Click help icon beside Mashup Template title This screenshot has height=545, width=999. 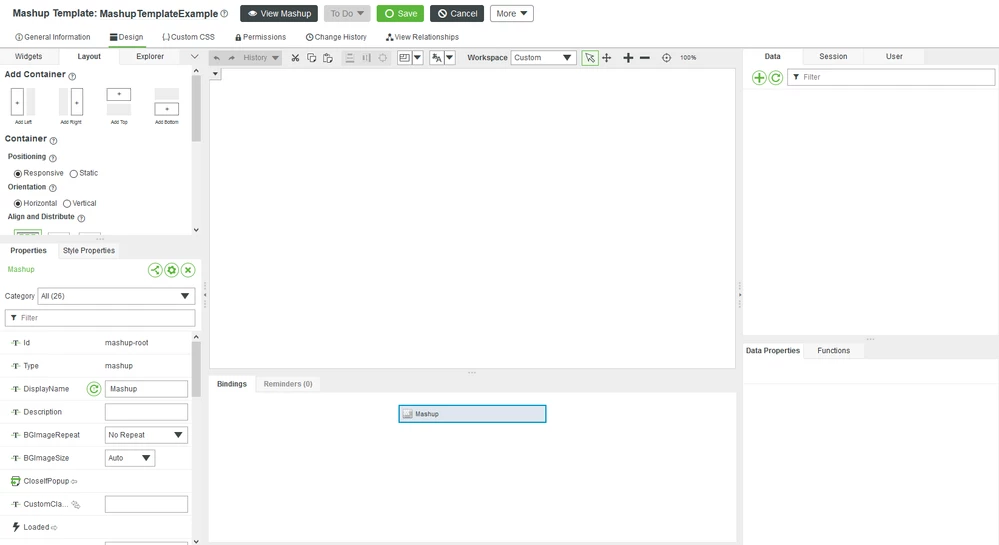pos(224,13)
